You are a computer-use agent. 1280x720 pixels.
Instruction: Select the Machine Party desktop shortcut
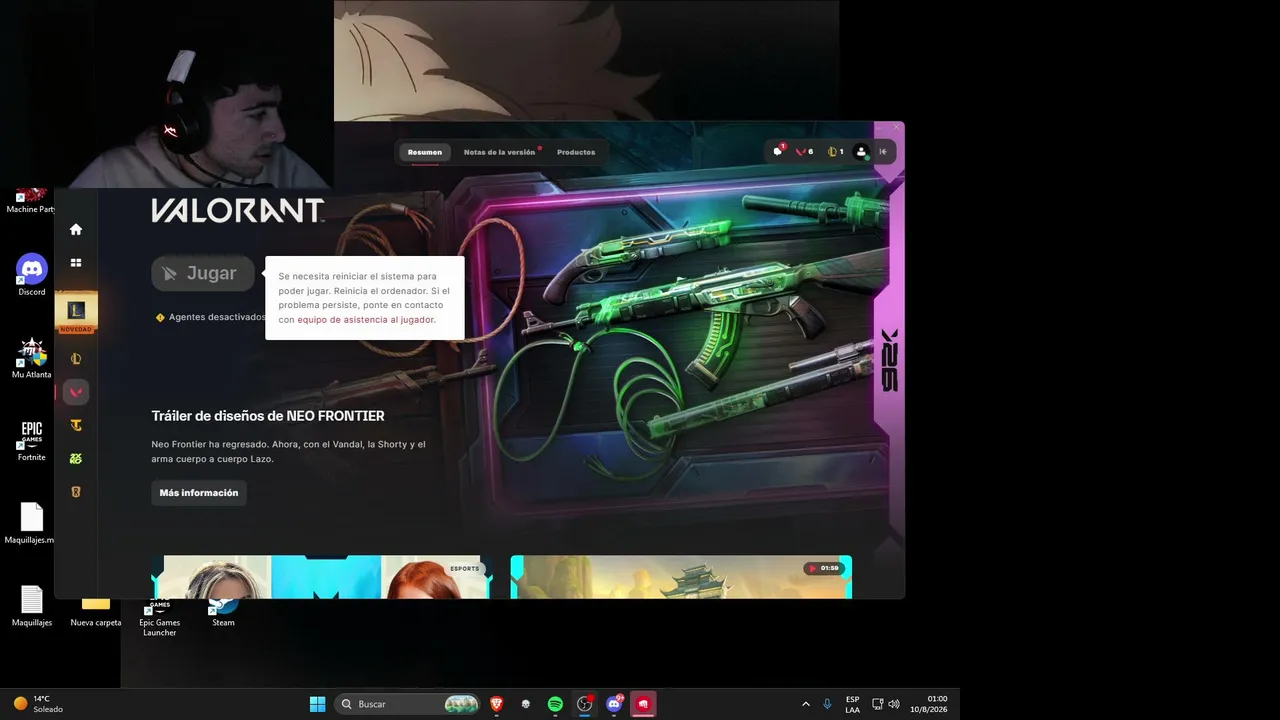30,200
